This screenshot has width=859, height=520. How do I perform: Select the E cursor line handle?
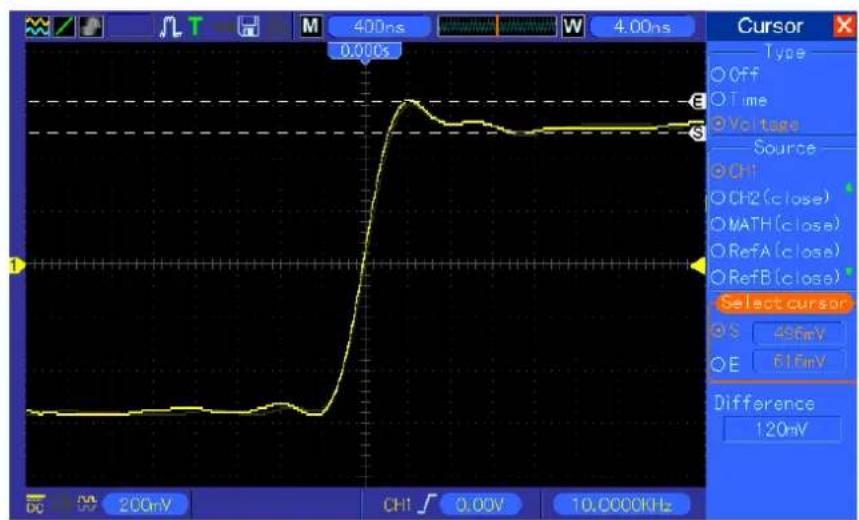tap(698, 101)
